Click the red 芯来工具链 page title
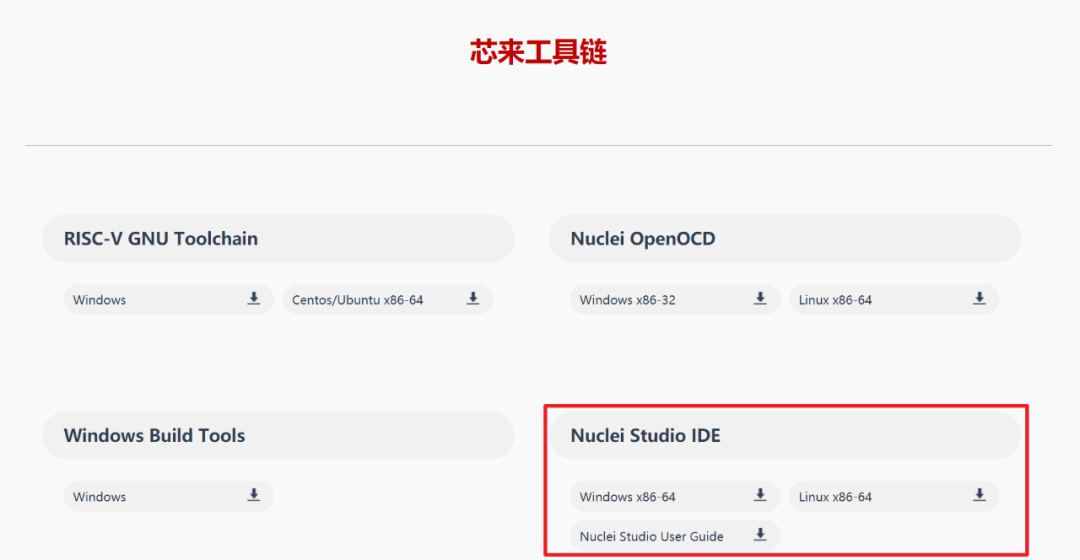1080x560 pixels. [538, 52]
